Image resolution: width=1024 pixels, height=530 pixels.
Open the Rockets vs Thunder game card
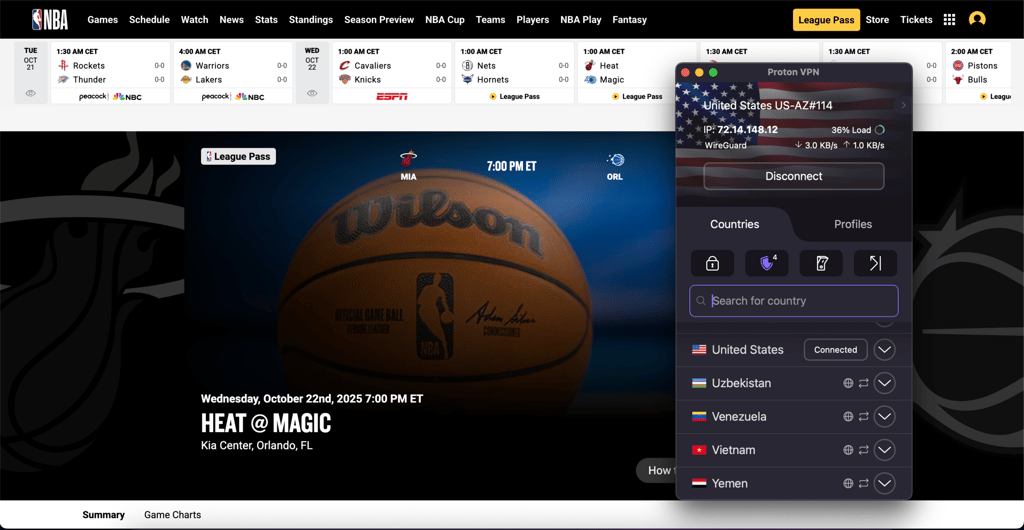(x=110, y=72)
